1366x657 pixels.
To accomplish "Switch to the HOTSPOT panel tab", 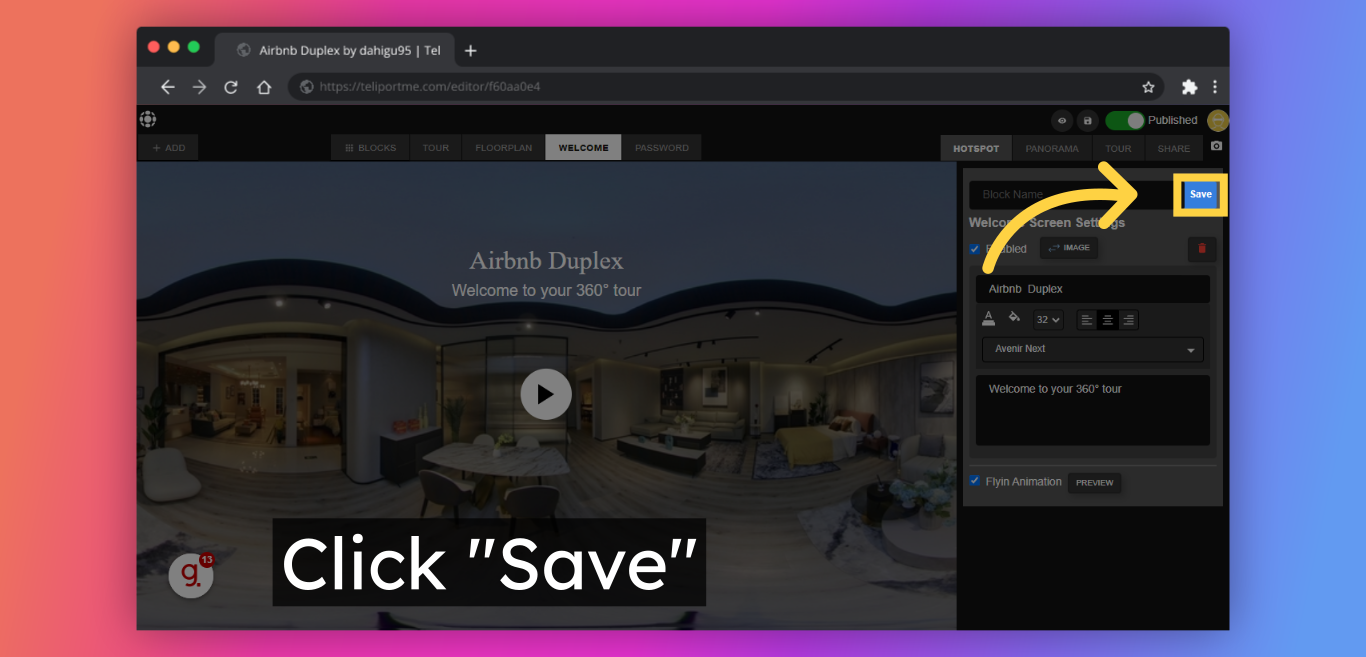I will (x=976, y=148).
